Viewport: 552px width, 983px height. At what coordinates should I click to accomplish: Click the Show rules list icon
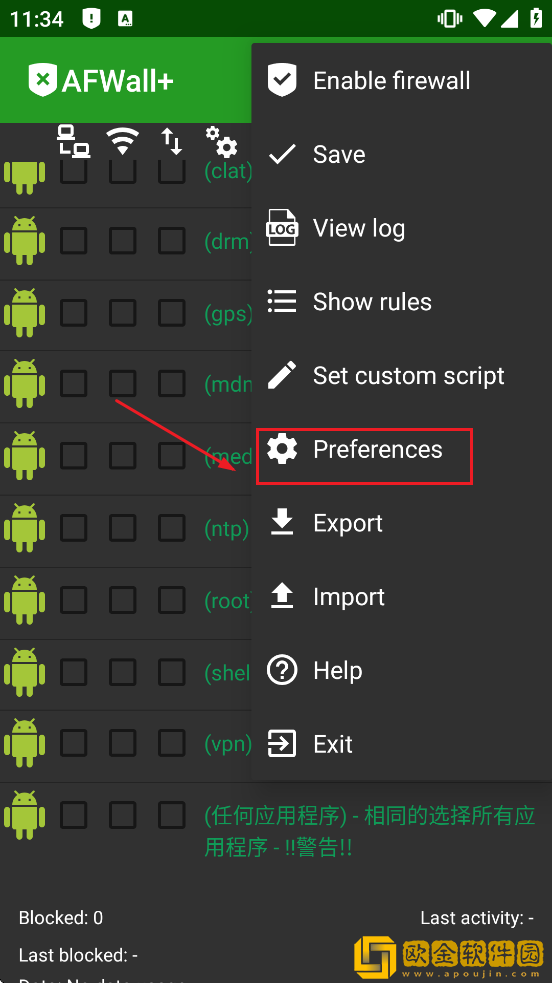[282, 302]
